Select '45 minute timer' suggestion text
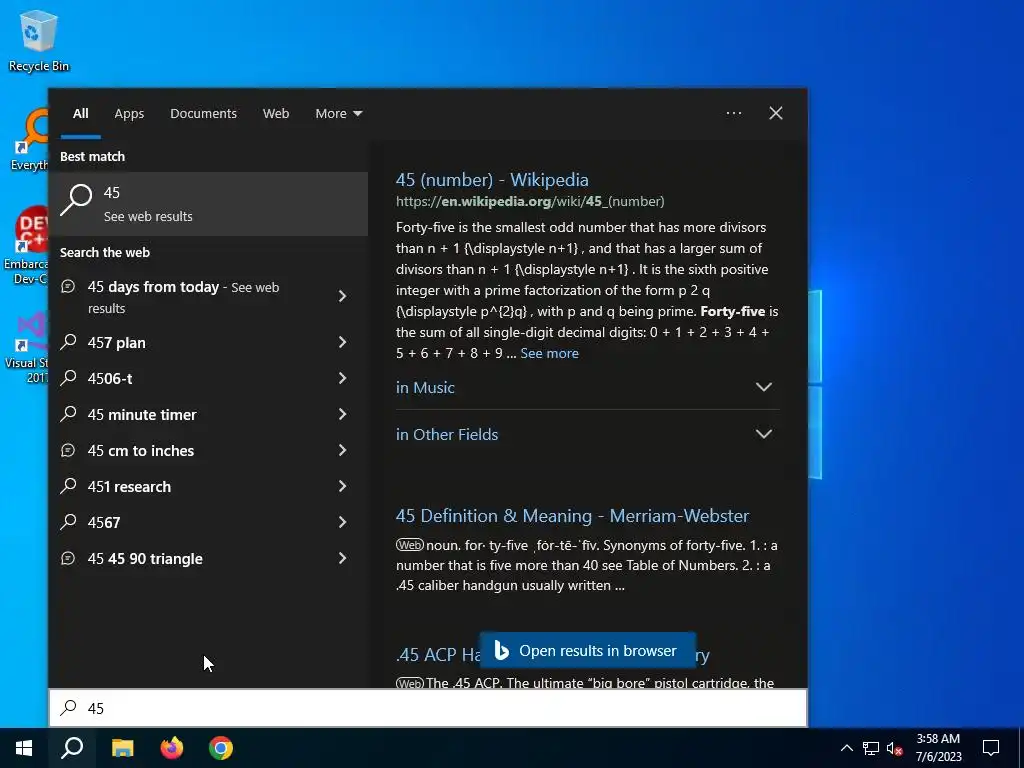 coord(142,415)
